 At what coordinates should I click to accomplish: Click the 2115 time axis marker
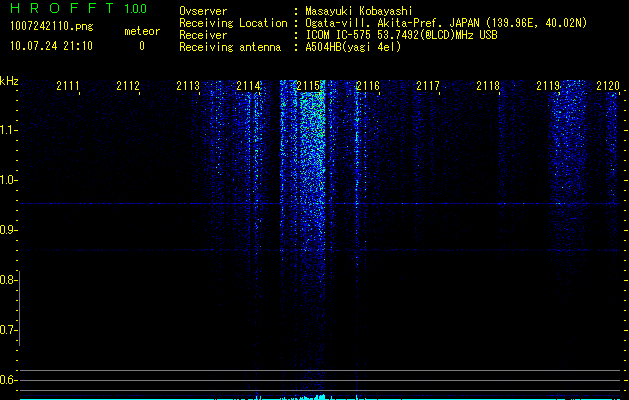click(x=308, y=85)
